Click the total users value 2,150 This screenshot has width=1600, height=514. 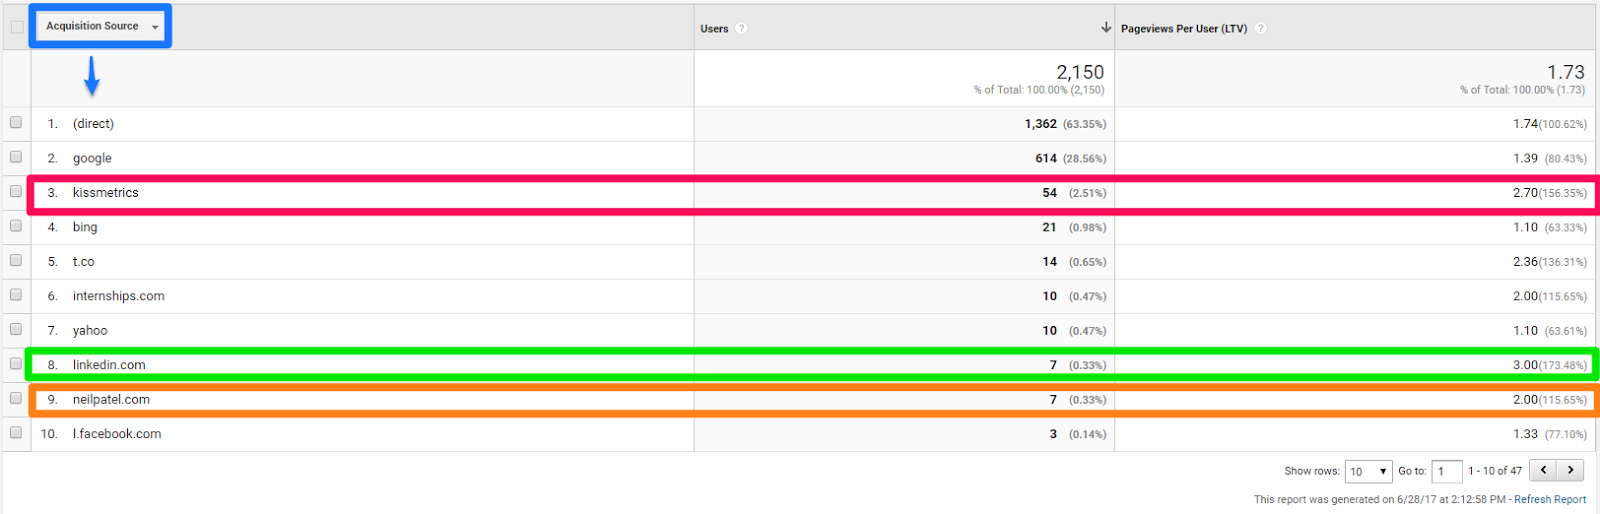point(1080,72)
